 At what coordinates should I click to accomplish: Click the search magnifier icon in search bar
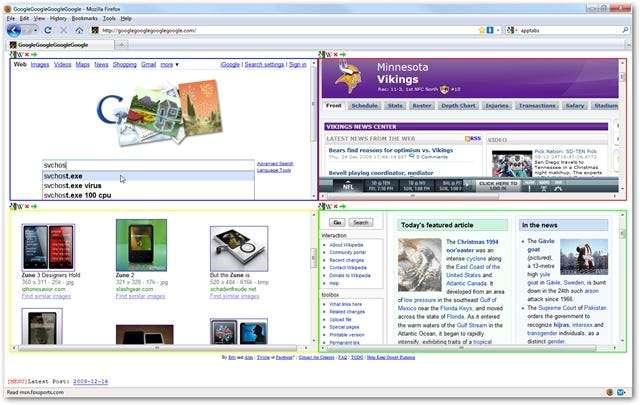(x=626, y=31)
